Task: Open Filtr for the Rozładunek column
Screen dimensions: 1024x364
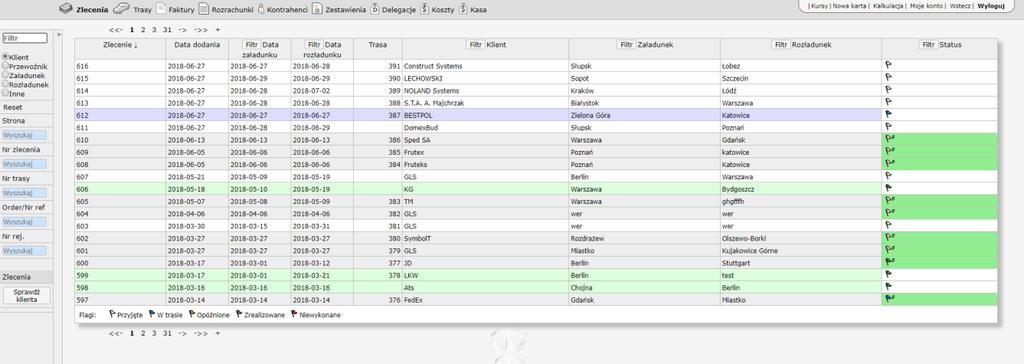Action: click(780, 44)
